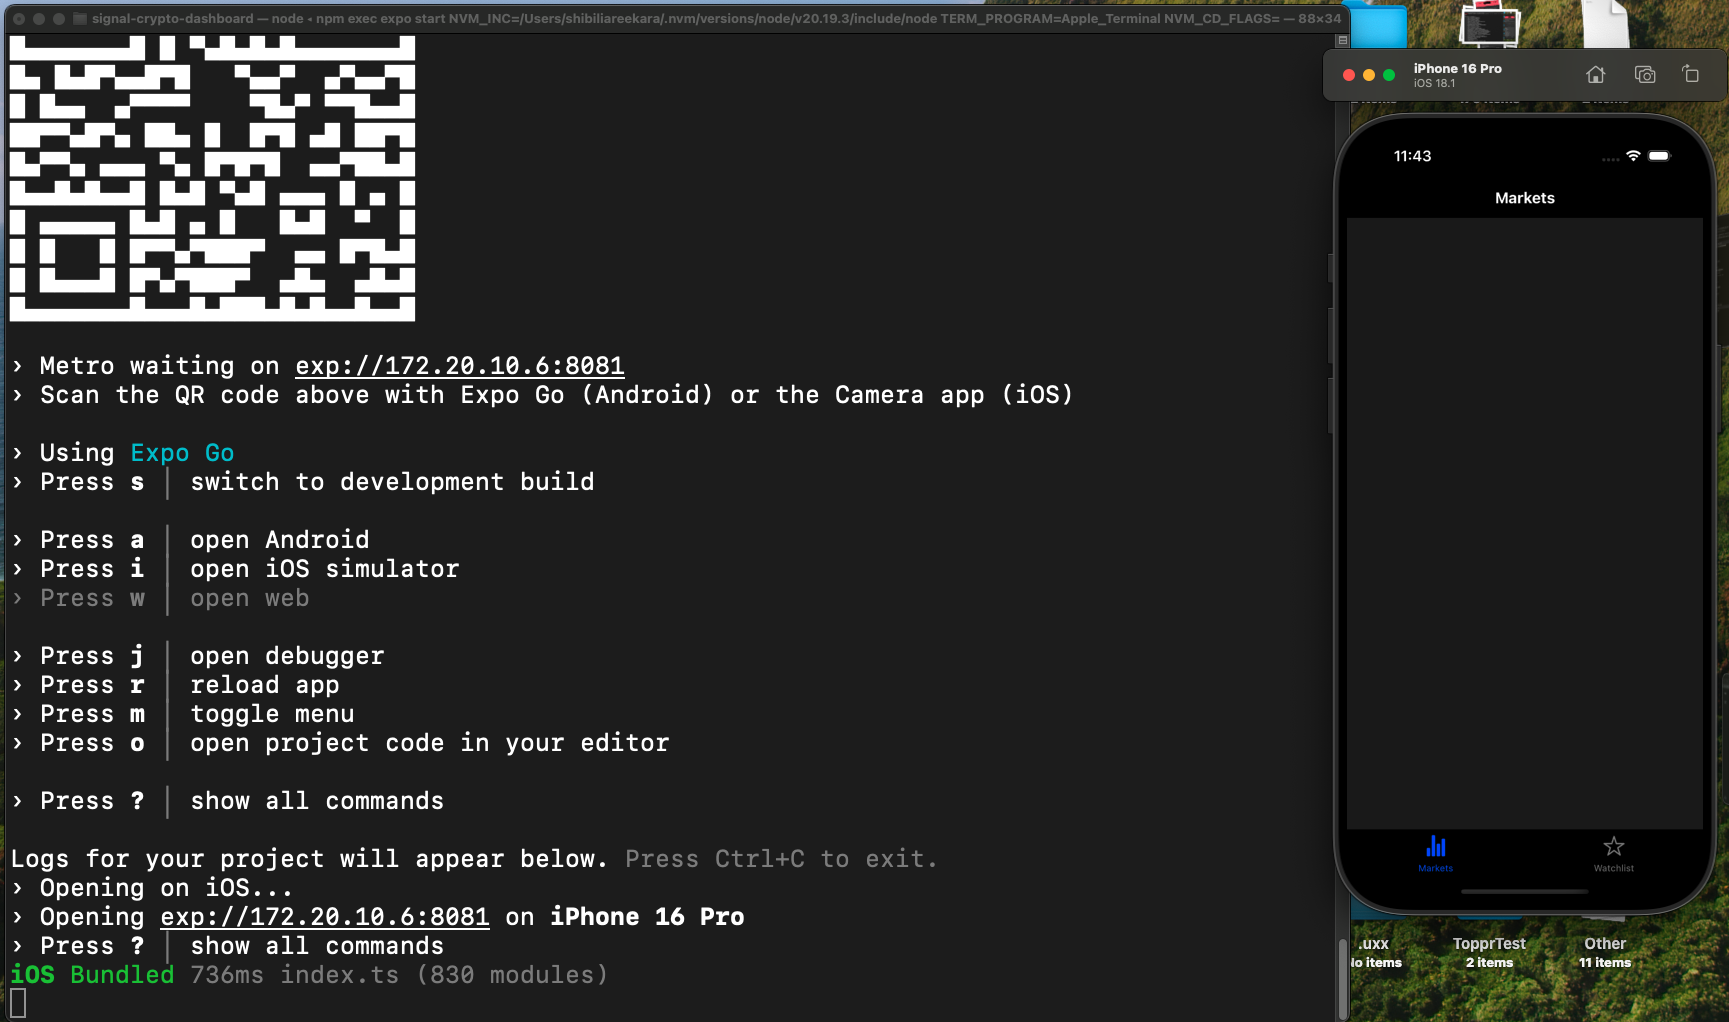
Task: Check the battery icon in iPhone status bar
Action: pyautogui.click(x=1659, y=156)
